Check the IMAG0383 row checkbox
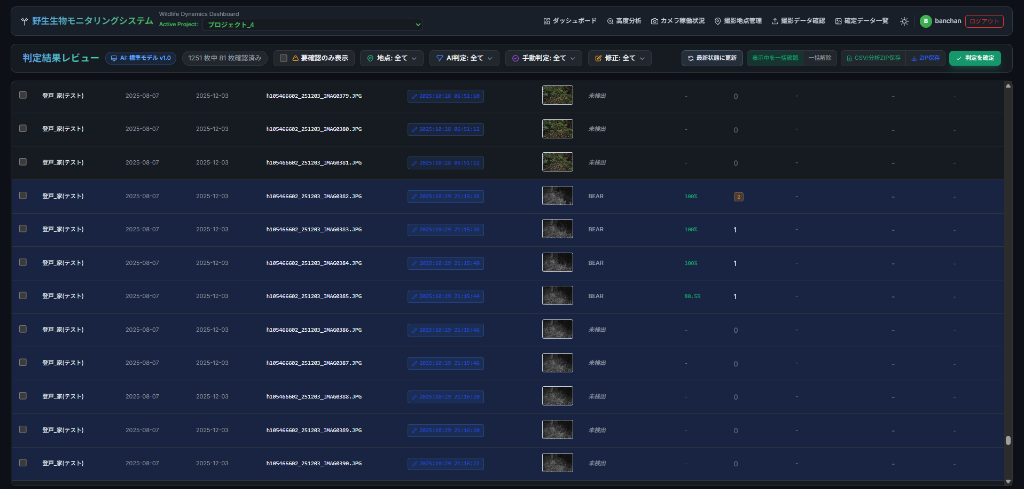The width and height of the screenshot is (1024, 489). point(23,229)
